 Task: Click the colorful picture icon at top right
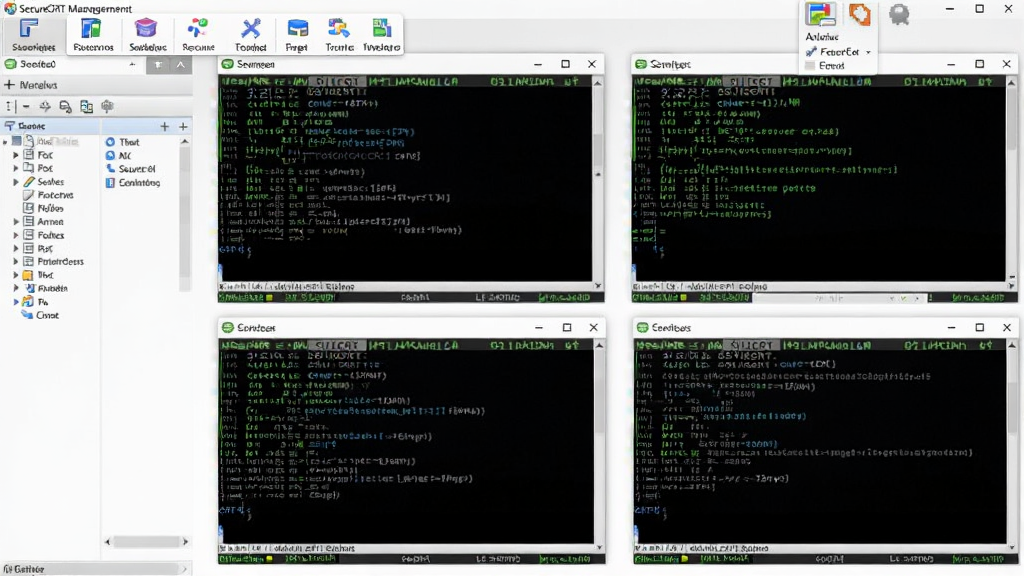click(x=820, y=14)
